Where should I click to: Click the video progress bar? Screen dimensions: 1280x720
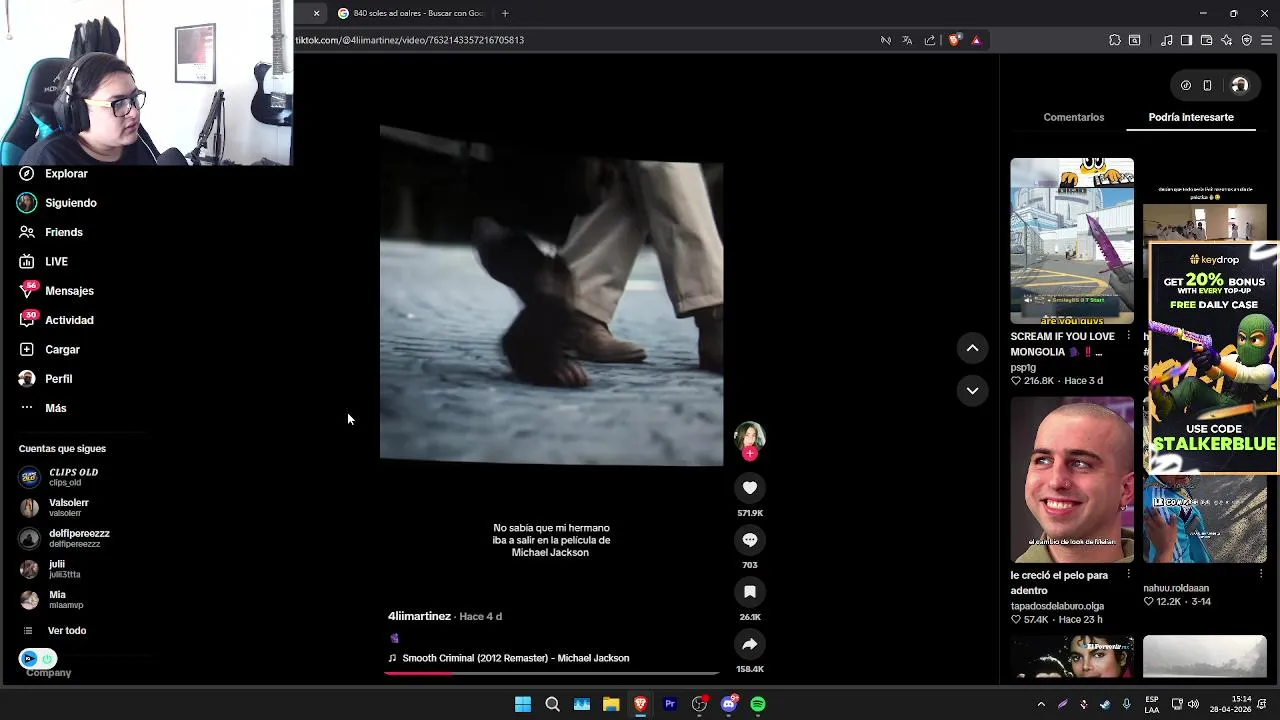[x=552, y=673]
